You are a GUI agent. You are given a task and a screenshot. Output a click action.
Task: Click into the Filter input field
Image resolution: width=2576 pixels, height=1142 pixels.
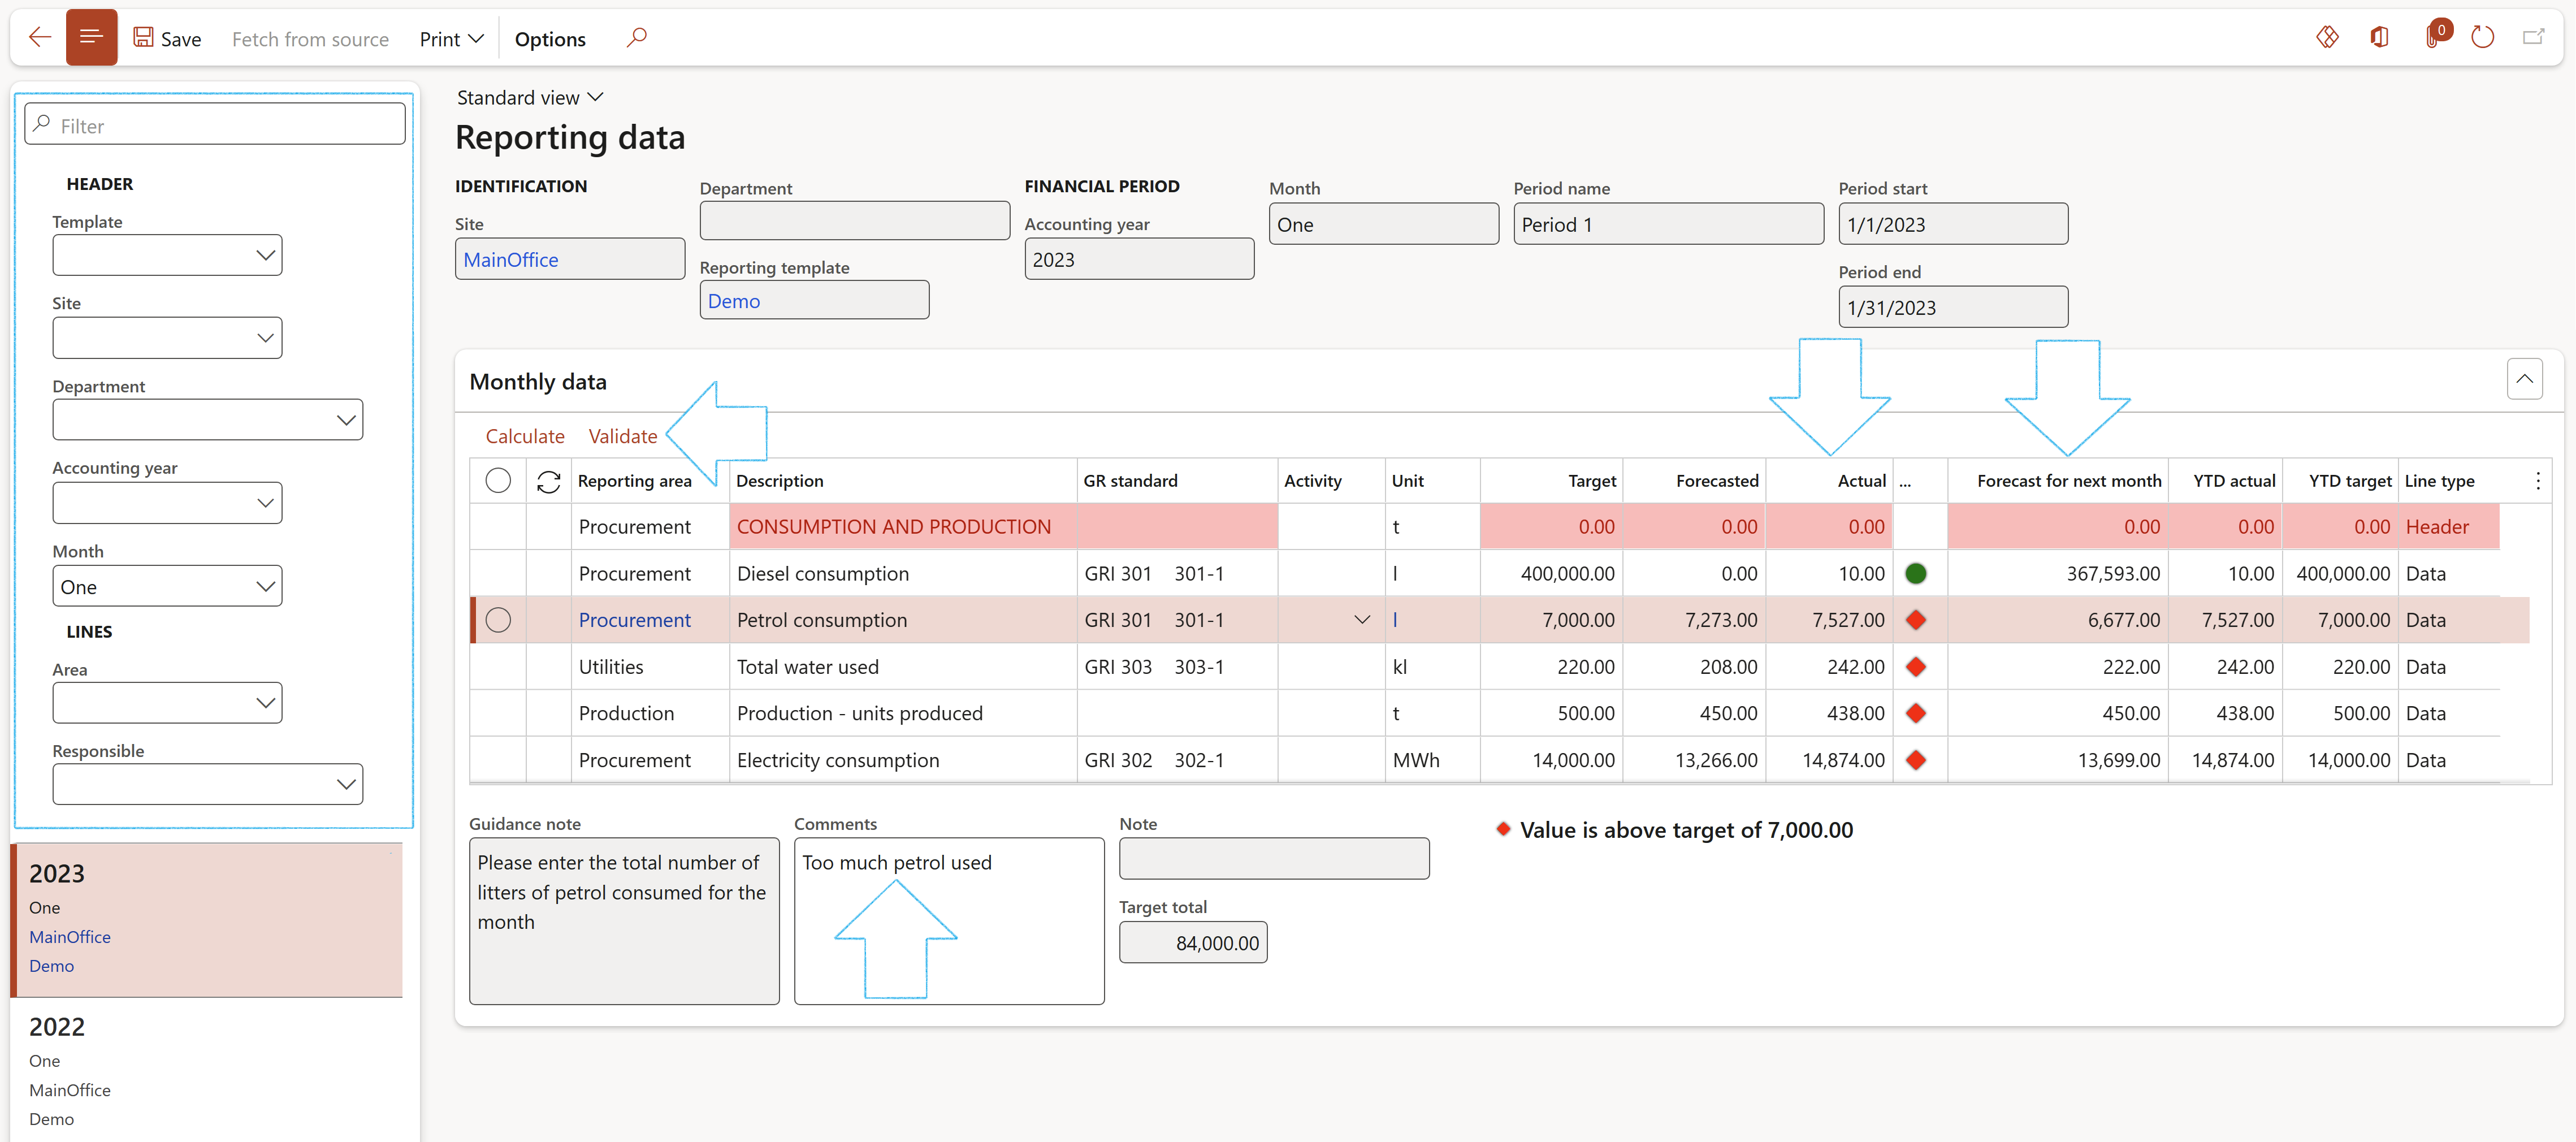coord(214,125)
